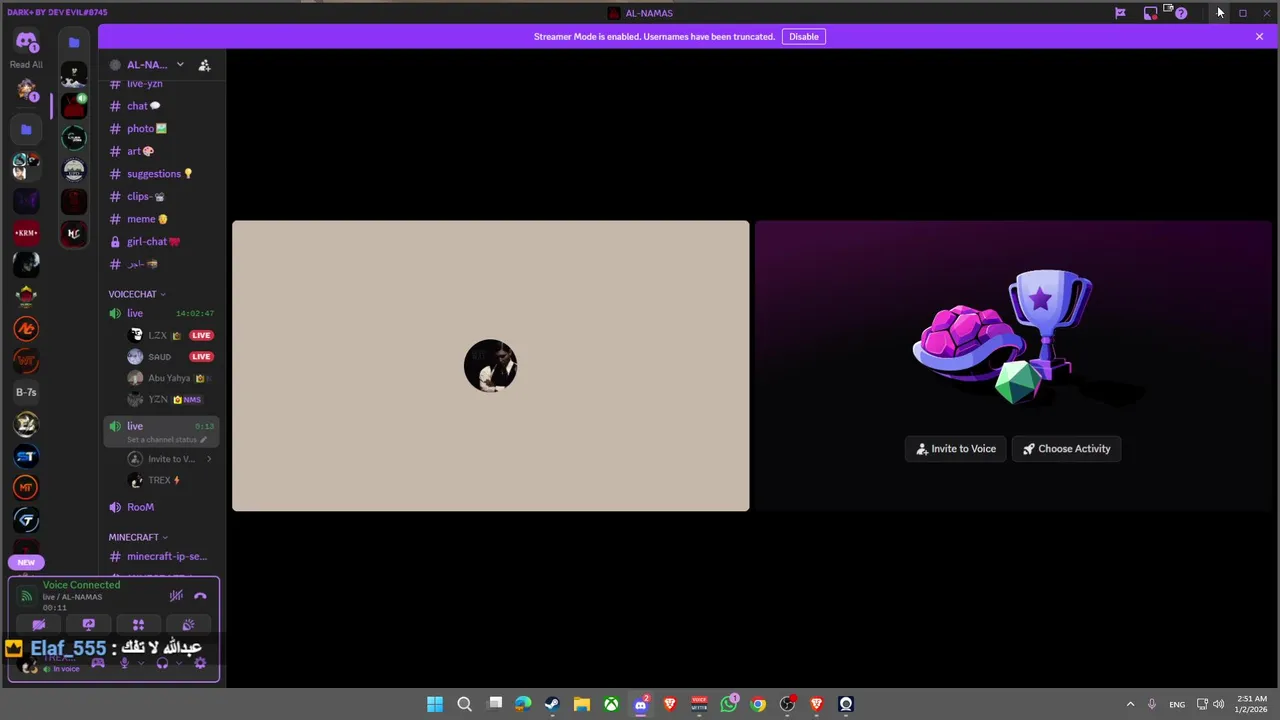Click the ENG language indicator
Image resolution: width=1280 pixels, height=720 pixels.
(1177, 704)
